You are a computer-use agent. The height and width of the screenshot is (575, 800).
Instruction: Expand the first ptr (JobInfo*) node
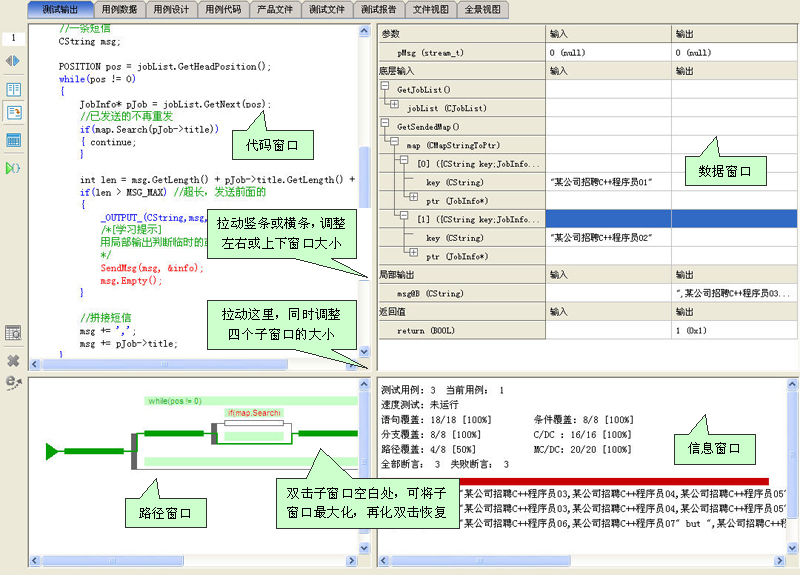point(413,197)
